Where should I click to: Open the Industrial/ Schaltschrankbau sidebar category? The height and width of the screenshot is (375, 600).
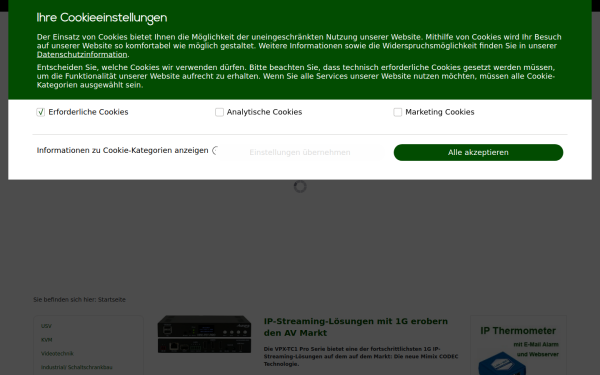(77, 367)
